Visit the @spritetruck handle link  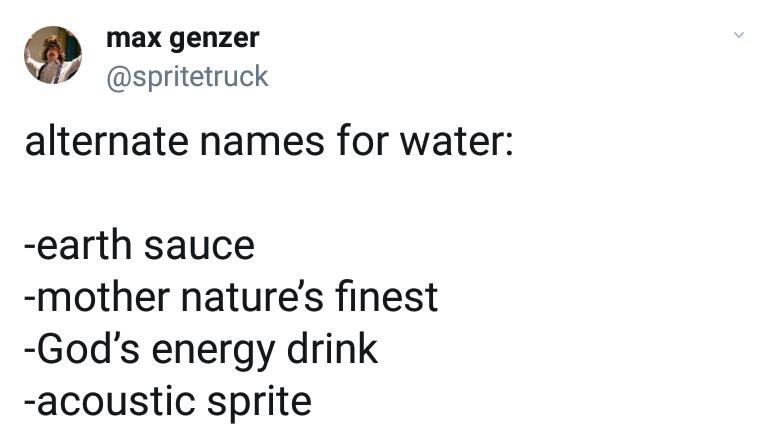[x=187, y=76]
